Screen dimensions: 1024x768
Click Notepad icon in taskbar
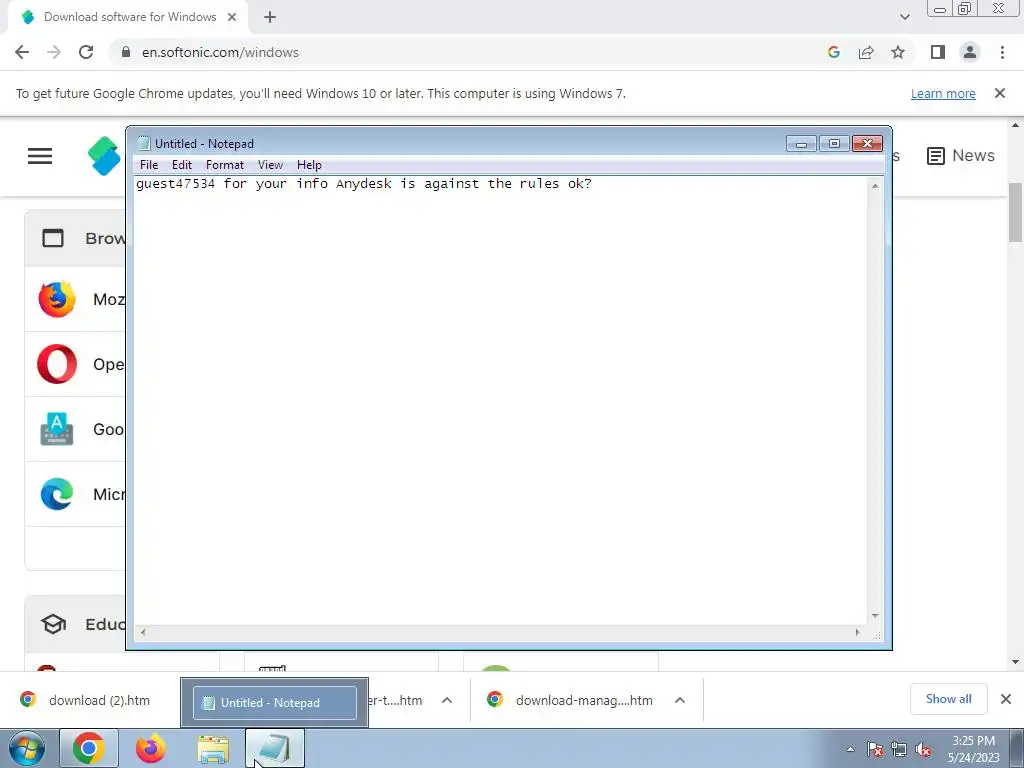(x=275, y=748)
